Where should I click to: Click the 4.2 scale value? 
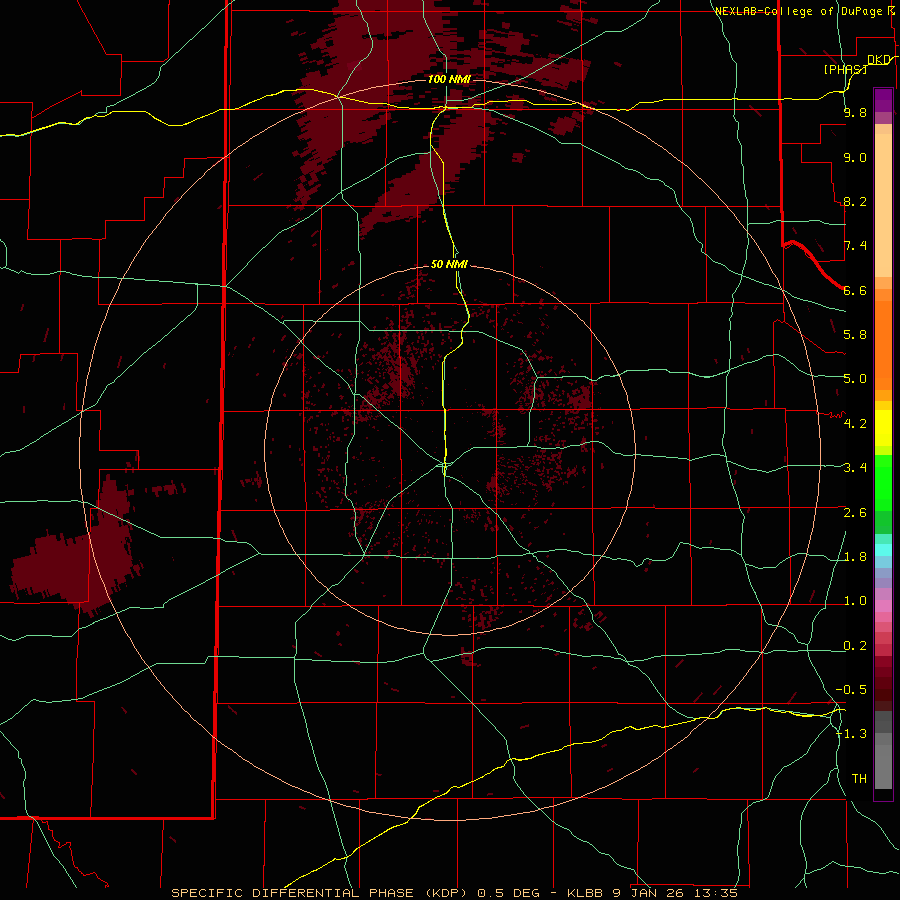[855, 424]
